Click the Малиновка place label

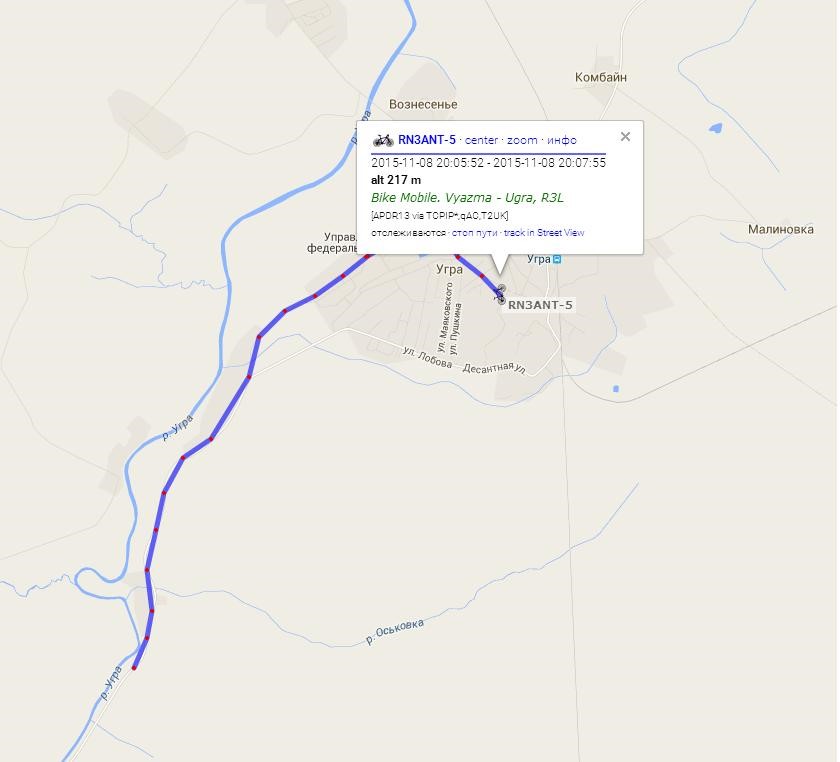coord(781,229)
